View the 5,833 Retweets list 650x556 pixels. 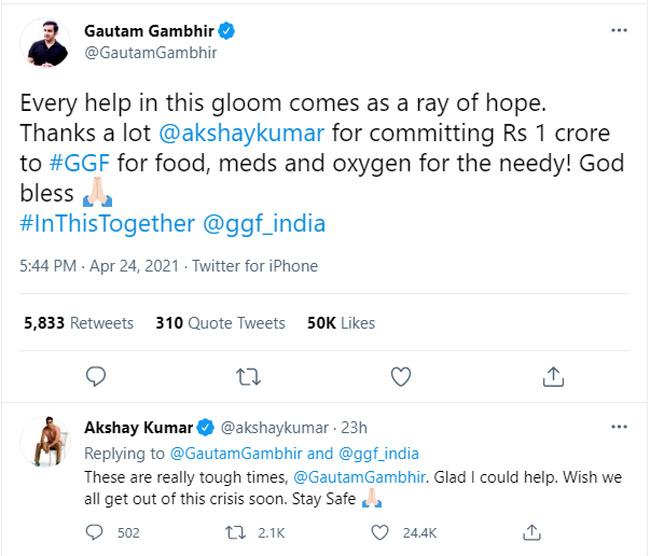(78, 323)
